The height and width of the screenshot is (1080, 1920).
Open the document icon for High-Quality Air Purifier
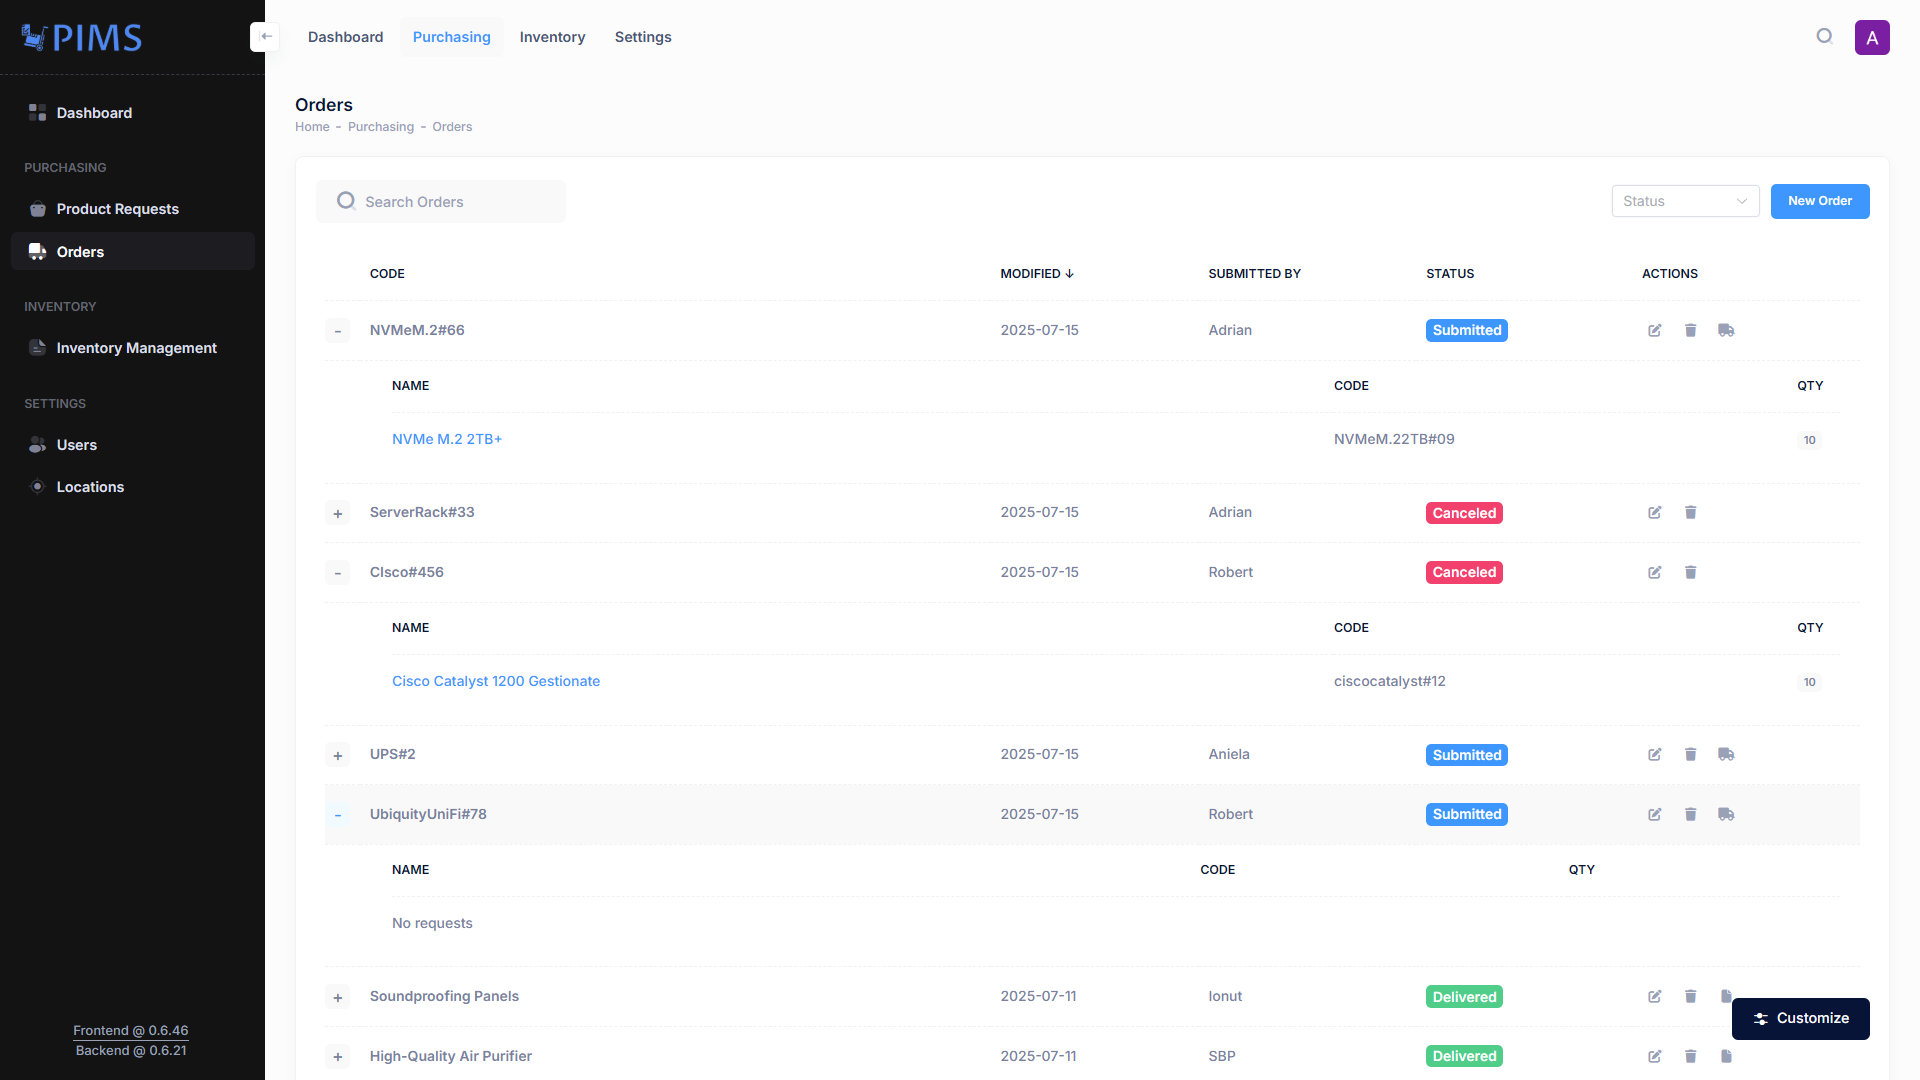1726,1056
